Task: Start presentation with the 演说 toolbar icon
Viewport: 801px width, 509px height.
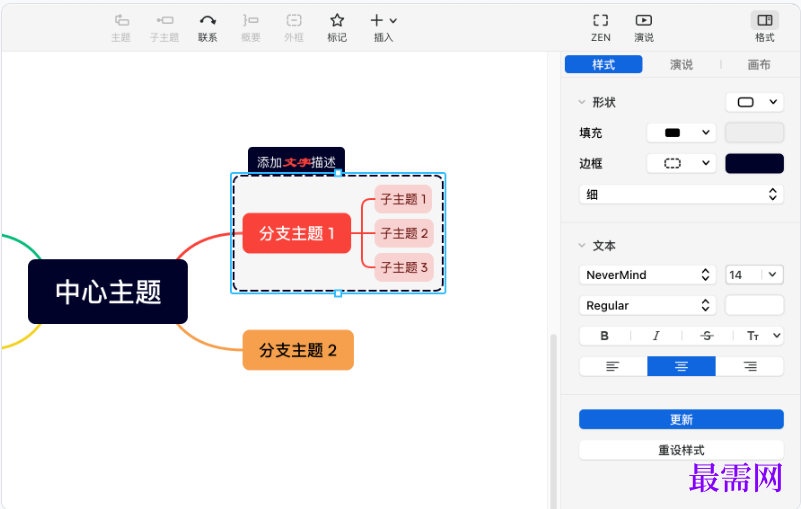Action: 644,21
